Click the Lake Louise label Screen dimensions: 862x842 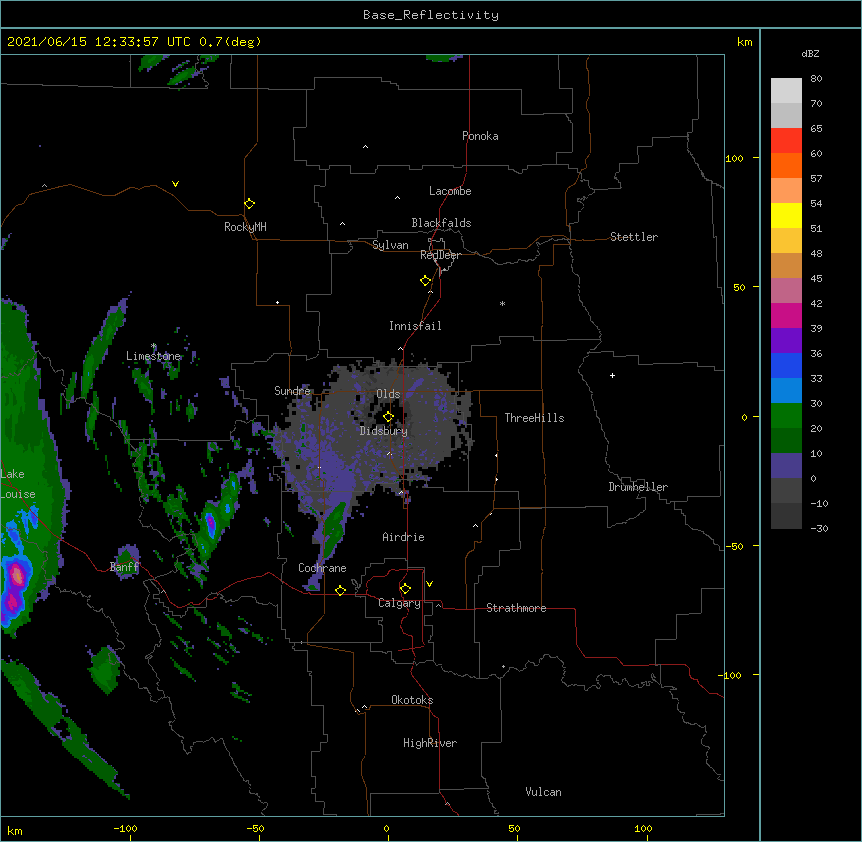18,484
